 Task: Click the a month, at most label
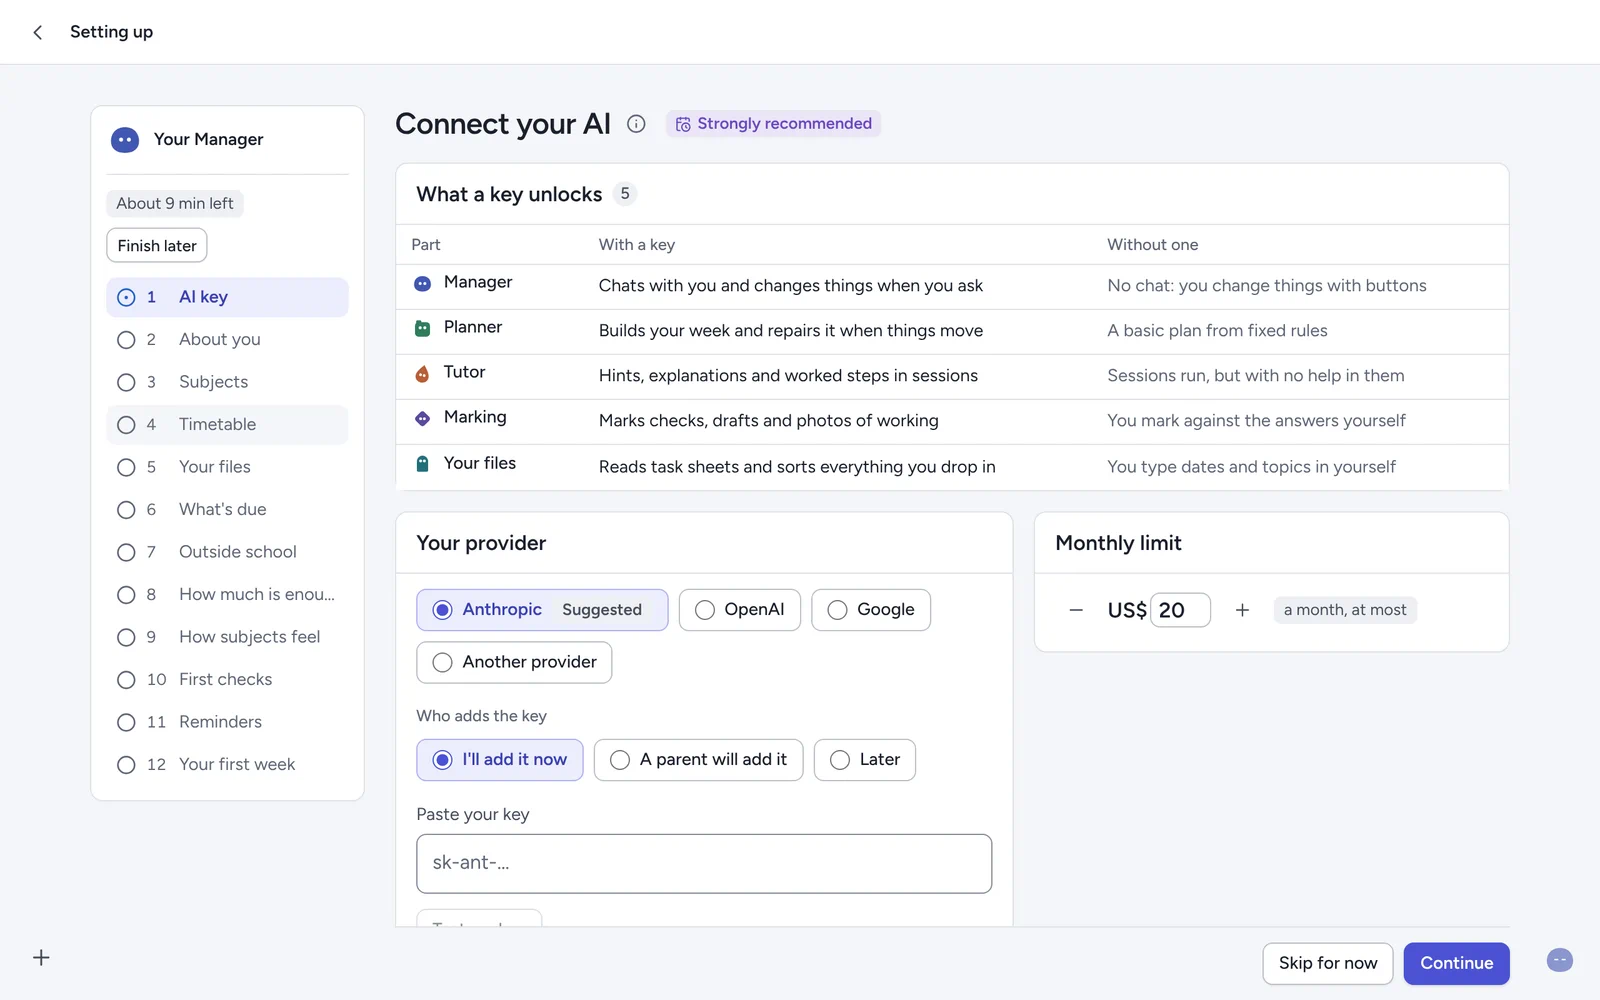[1345, 610]
